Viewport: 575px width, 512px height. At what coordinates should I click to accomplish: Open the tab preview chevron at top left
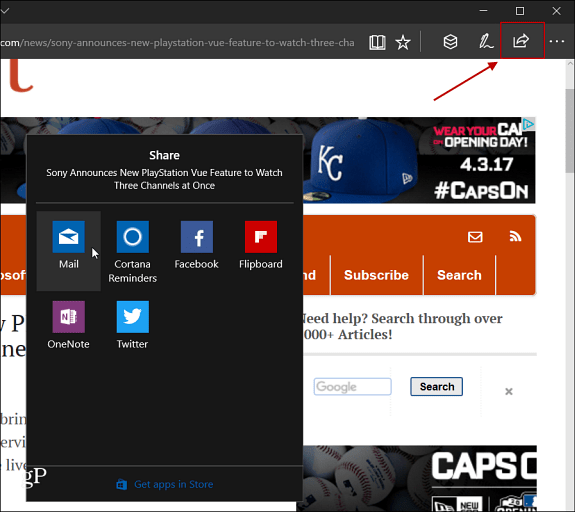point(4,11)
